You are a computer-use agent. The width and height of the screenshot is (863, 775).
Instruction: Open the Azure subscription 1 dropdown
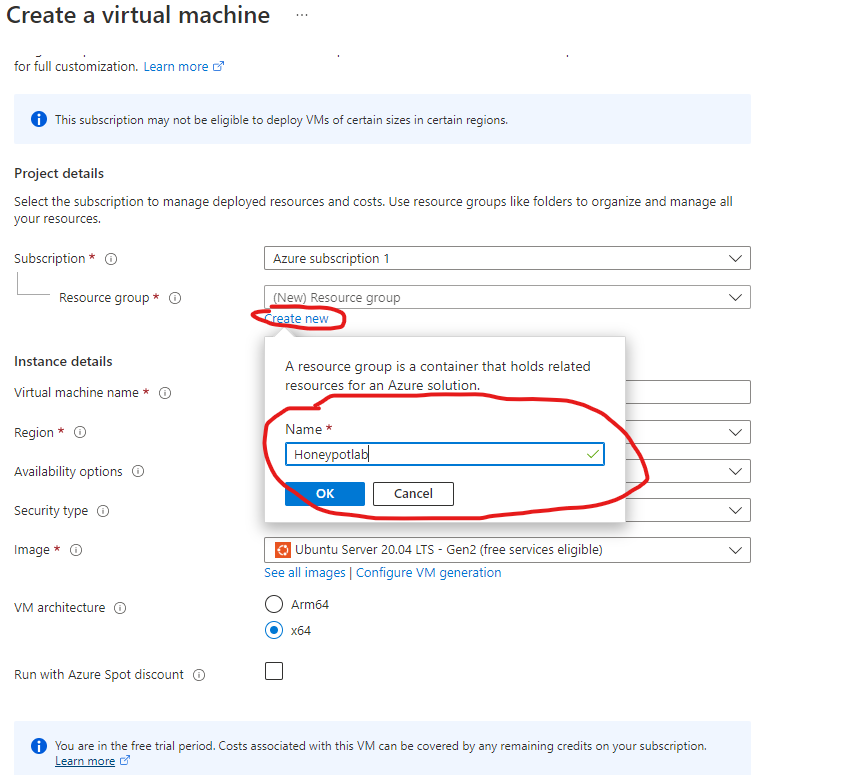click(x=506, y=258)
